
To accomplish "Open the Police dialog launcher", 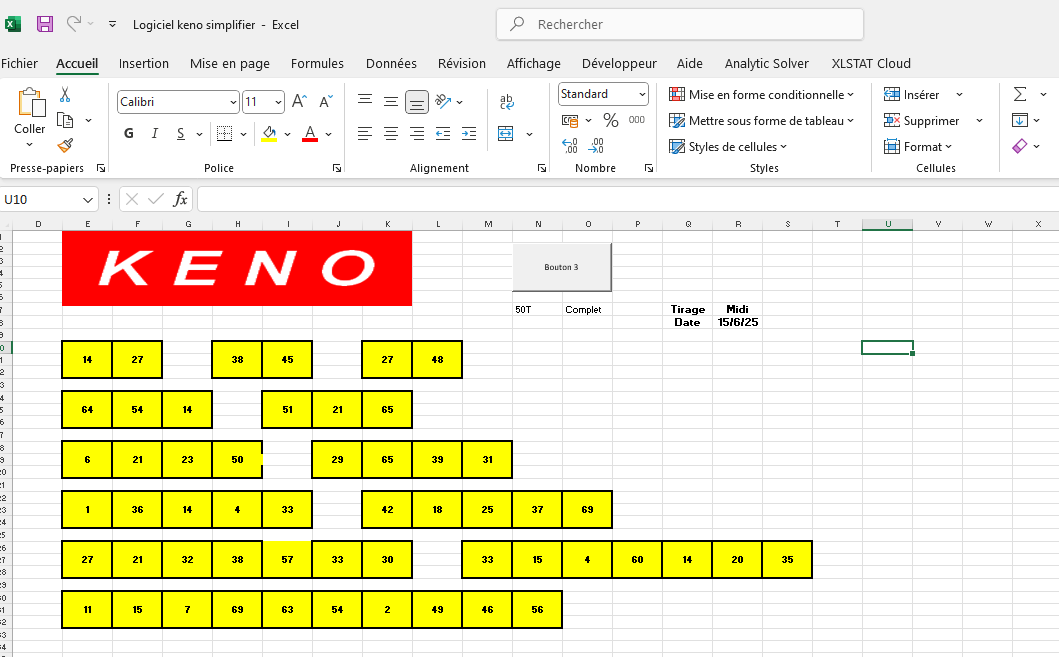I will (x=337, y=168).
